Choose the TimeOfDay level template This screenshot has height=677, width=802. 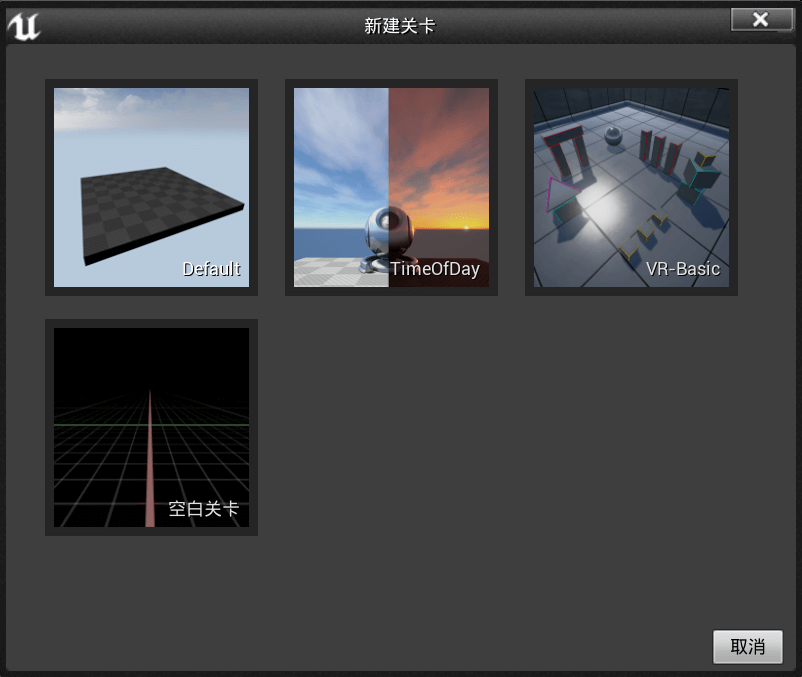point(391,187)
